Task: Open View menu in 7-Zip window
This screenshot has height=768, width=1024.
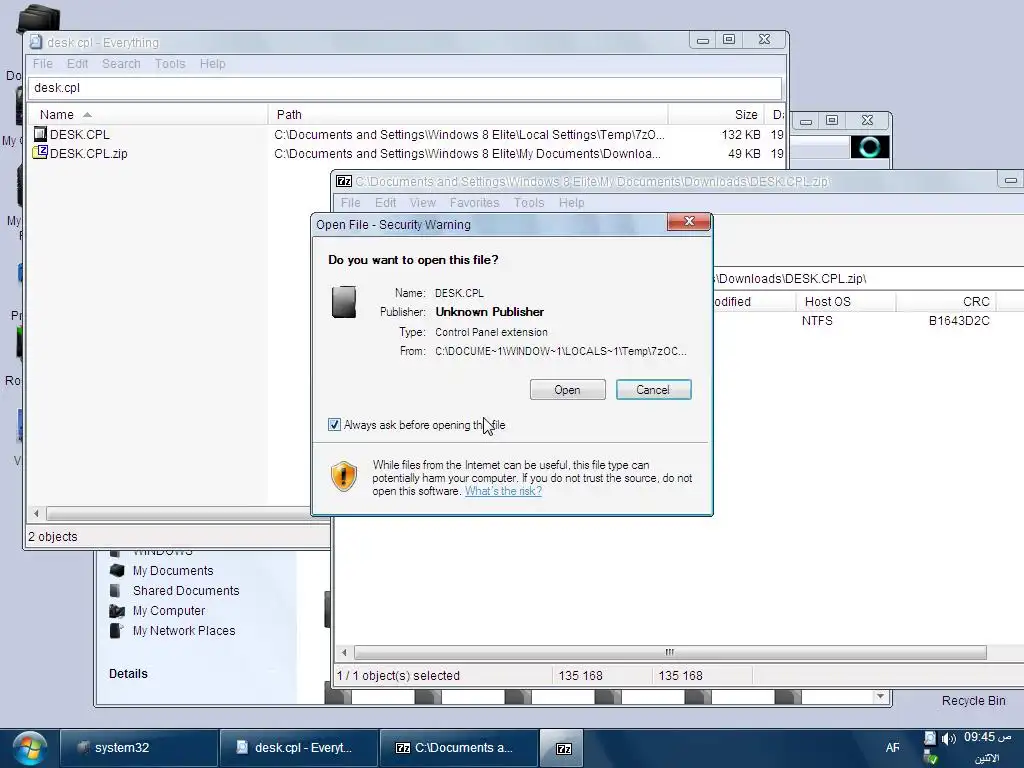Action: point(423,202)
